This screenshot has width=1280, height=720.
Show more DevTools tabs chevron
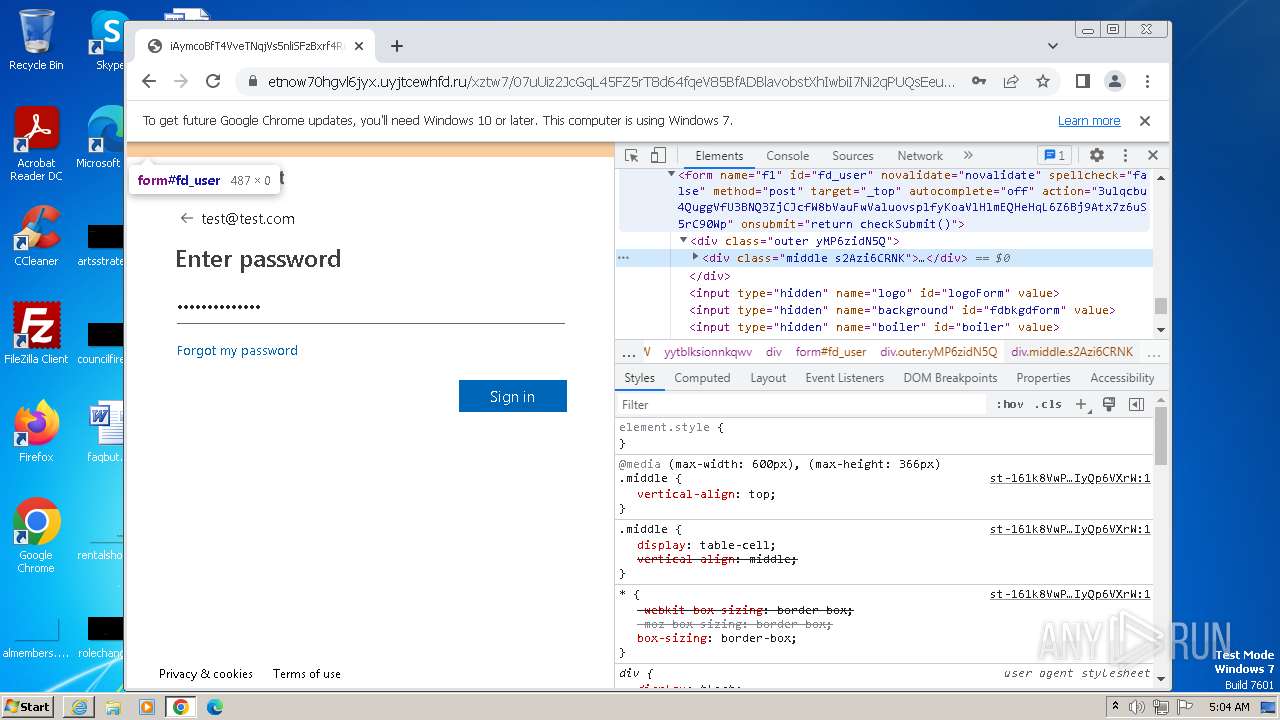click(x=968, y=155)
